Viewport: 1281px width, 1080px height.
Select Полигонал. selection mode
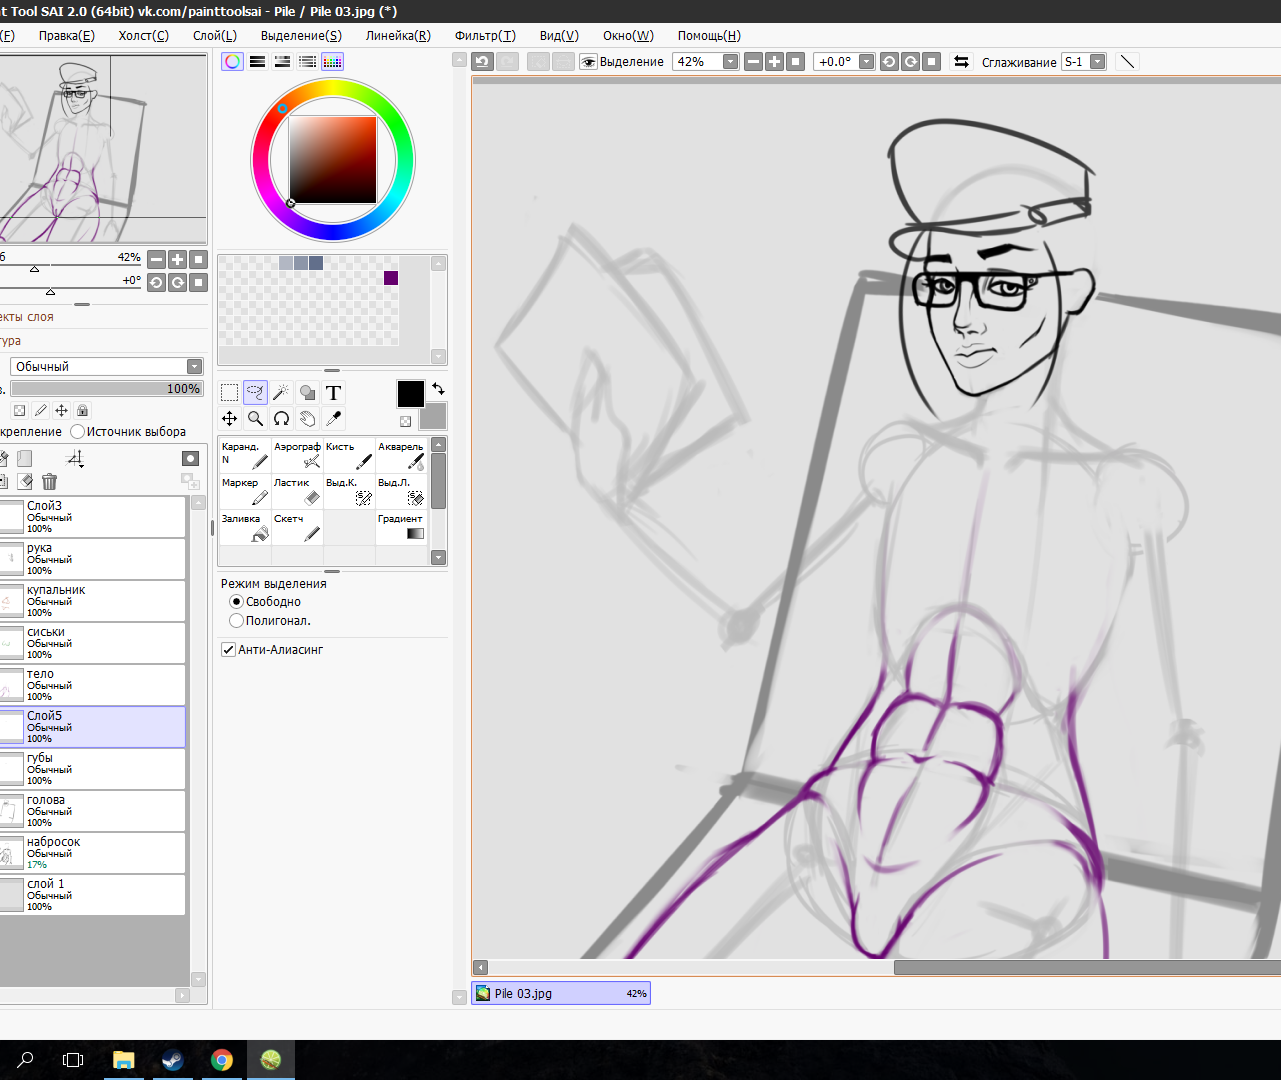coord(270,621)
